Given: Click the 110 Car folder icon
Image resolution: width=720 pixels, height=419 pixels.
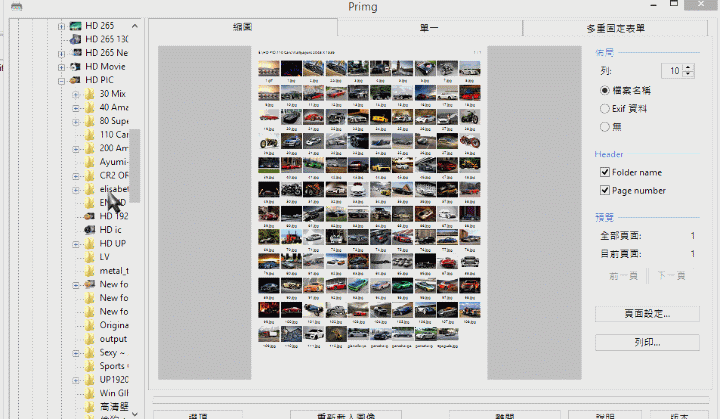Looking at the screenshot, I should pos(90,135).
